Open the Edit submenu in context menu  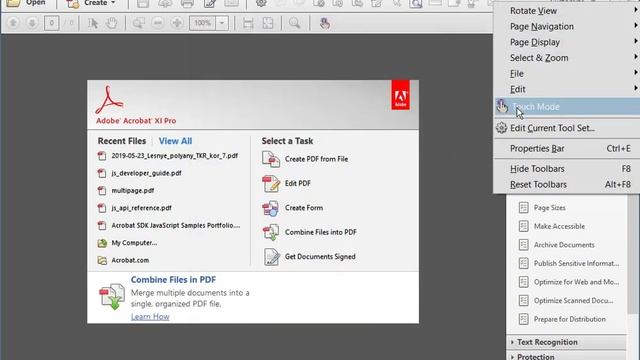(x=567, y=89)
